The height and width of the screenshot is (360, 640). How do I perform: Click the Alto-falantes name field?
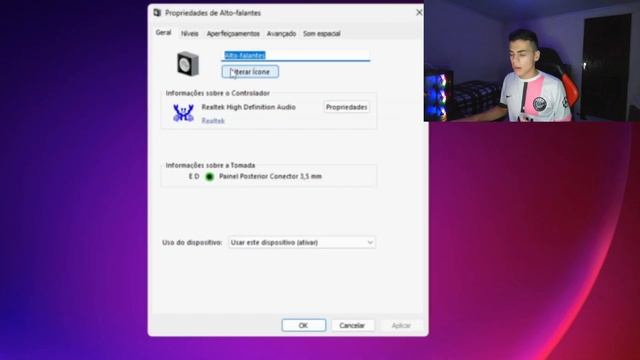[296, 56]
